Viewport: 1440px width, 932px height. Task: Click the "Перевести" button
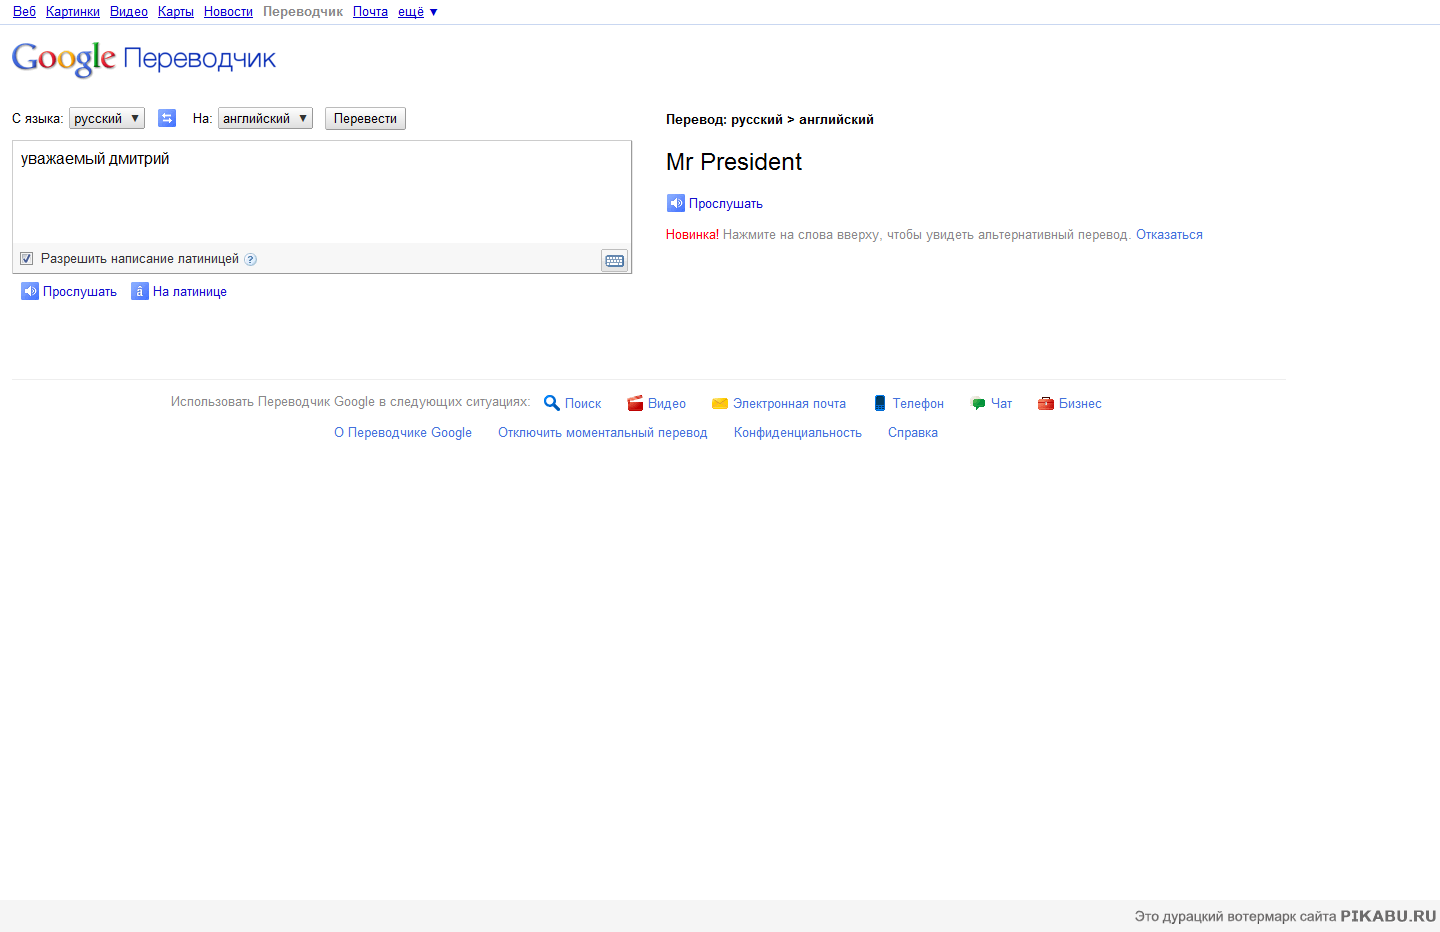(x=365, y=118)
